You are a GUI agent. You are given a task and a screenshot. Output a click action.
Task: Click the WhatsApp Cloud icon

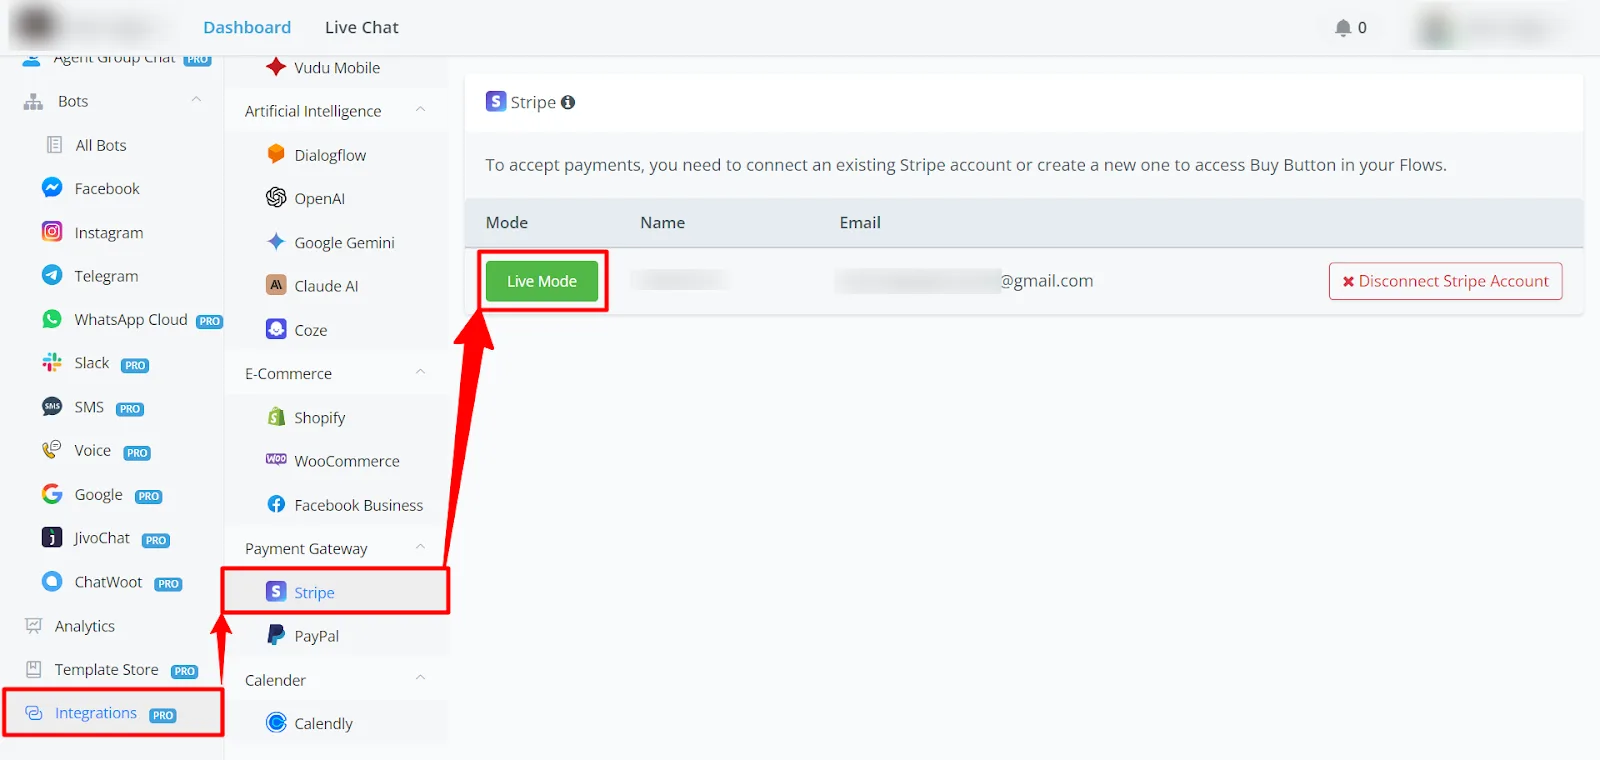52,319
